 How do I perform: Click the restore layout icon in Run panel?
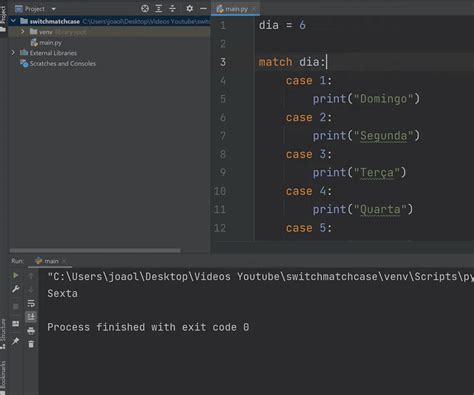[16, 324]
